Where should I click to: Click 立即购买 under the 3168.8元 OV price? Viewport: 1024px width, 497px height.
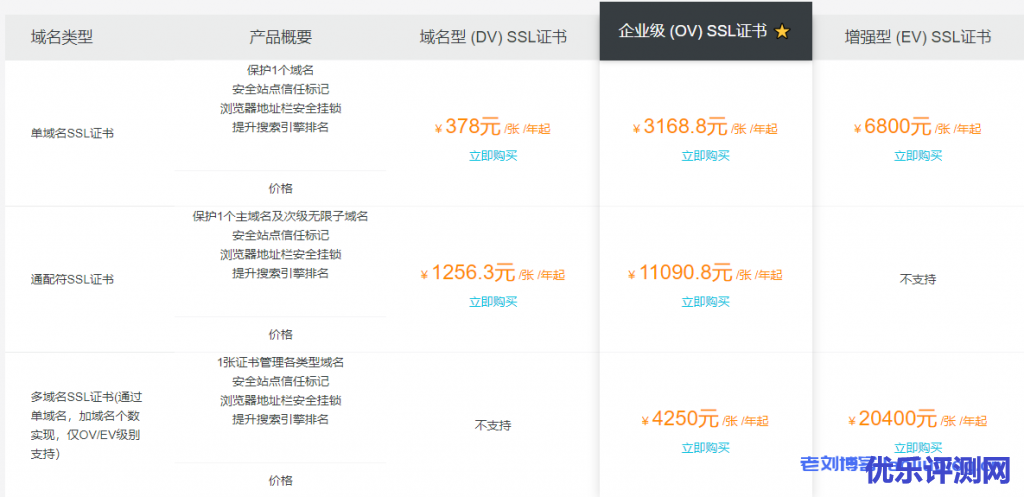click(x=705, y=156)
